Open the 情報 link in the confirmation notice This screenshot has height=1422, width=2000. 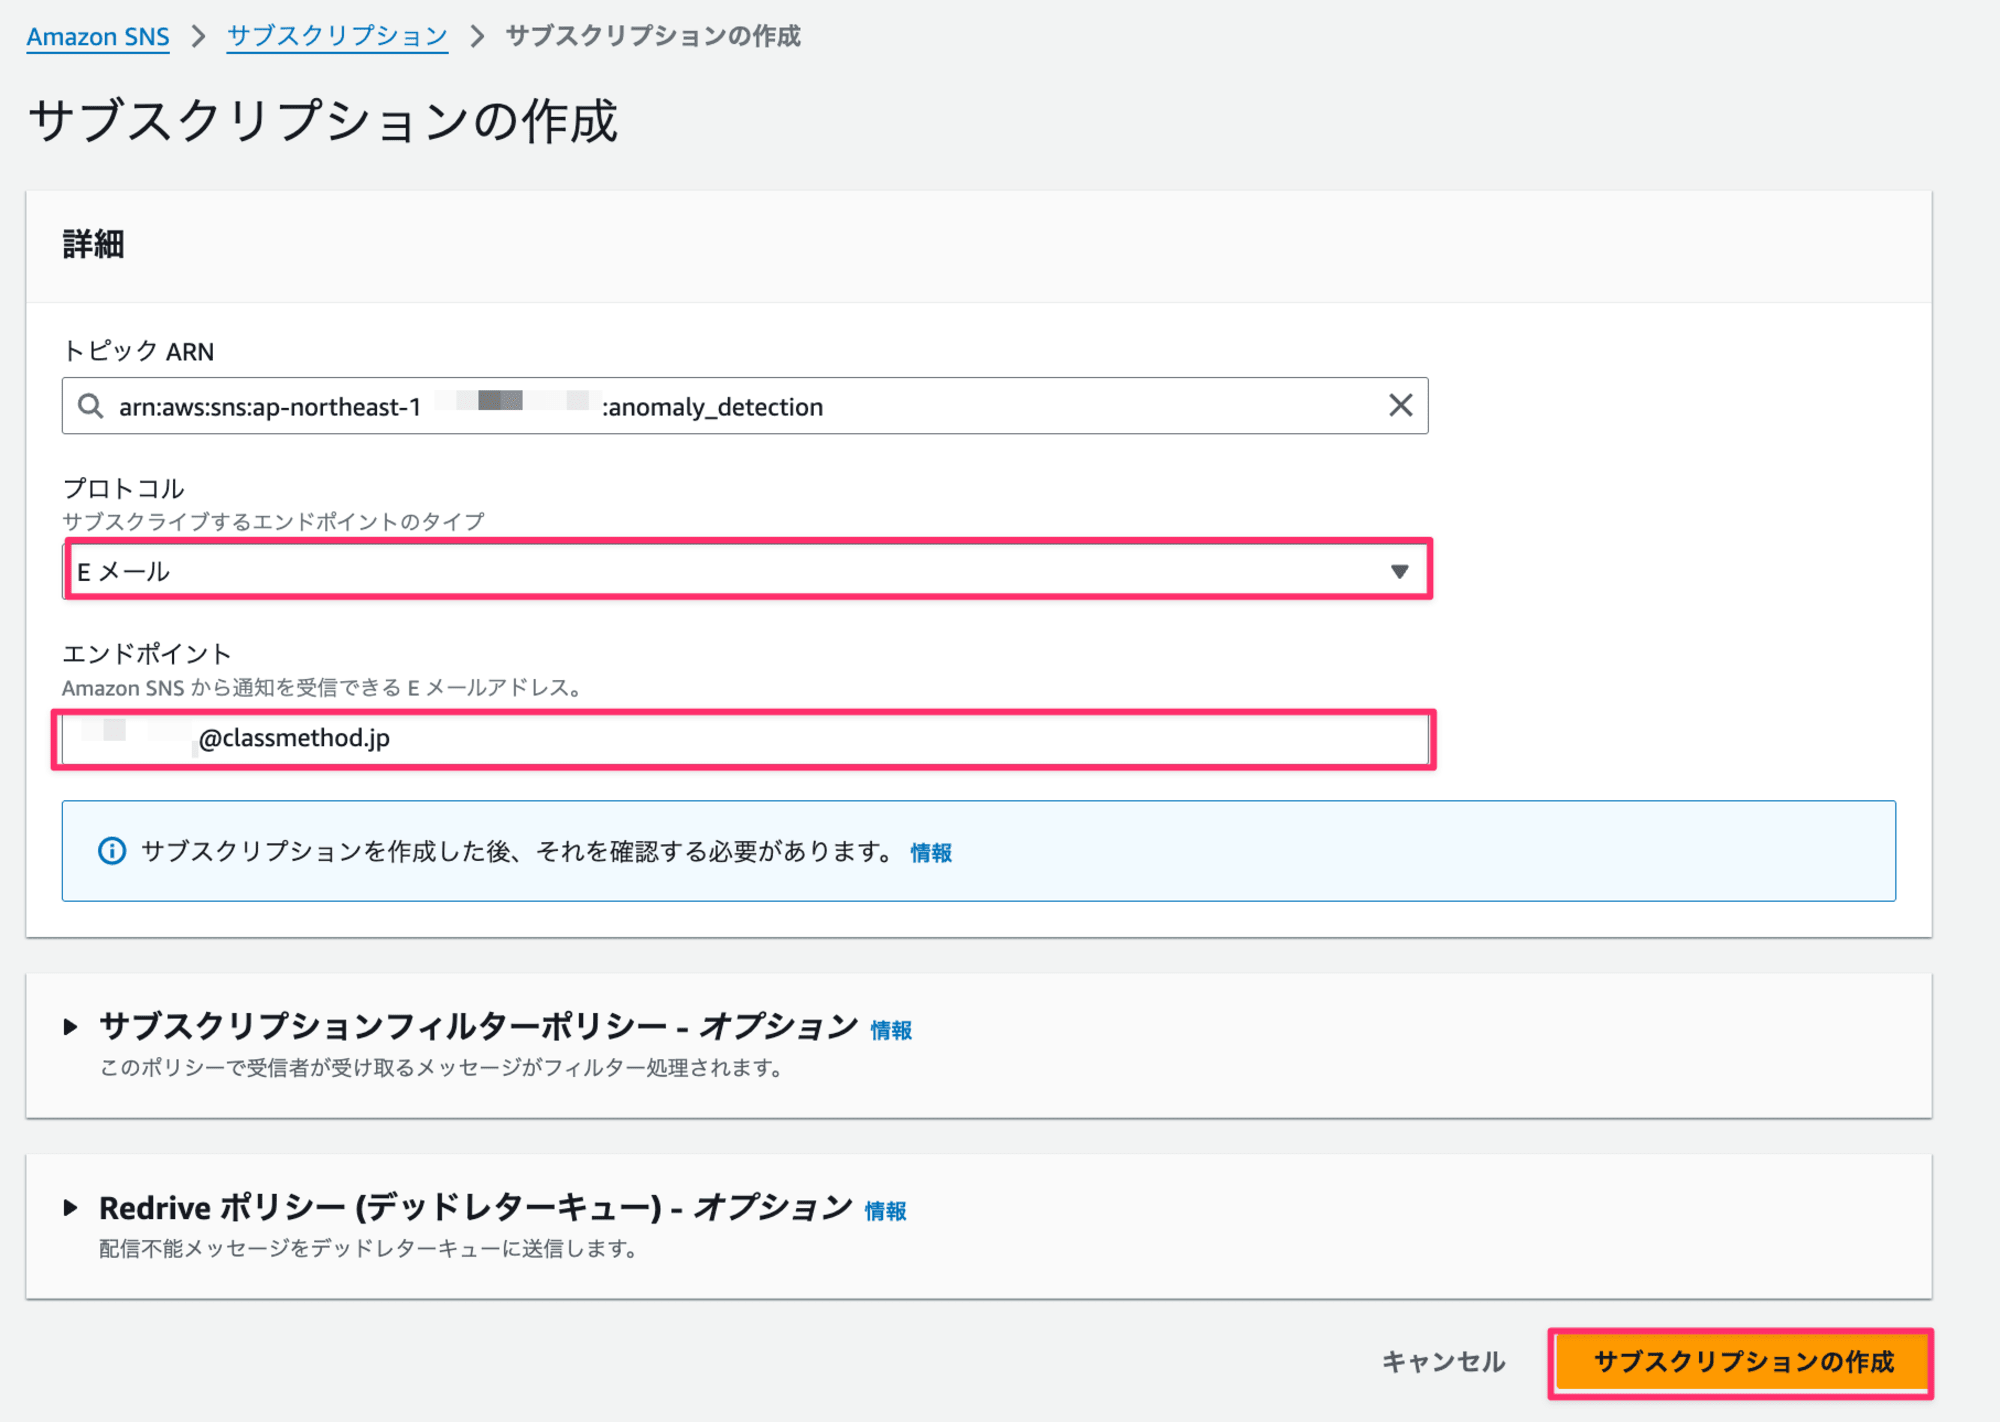tap(931, 853)
